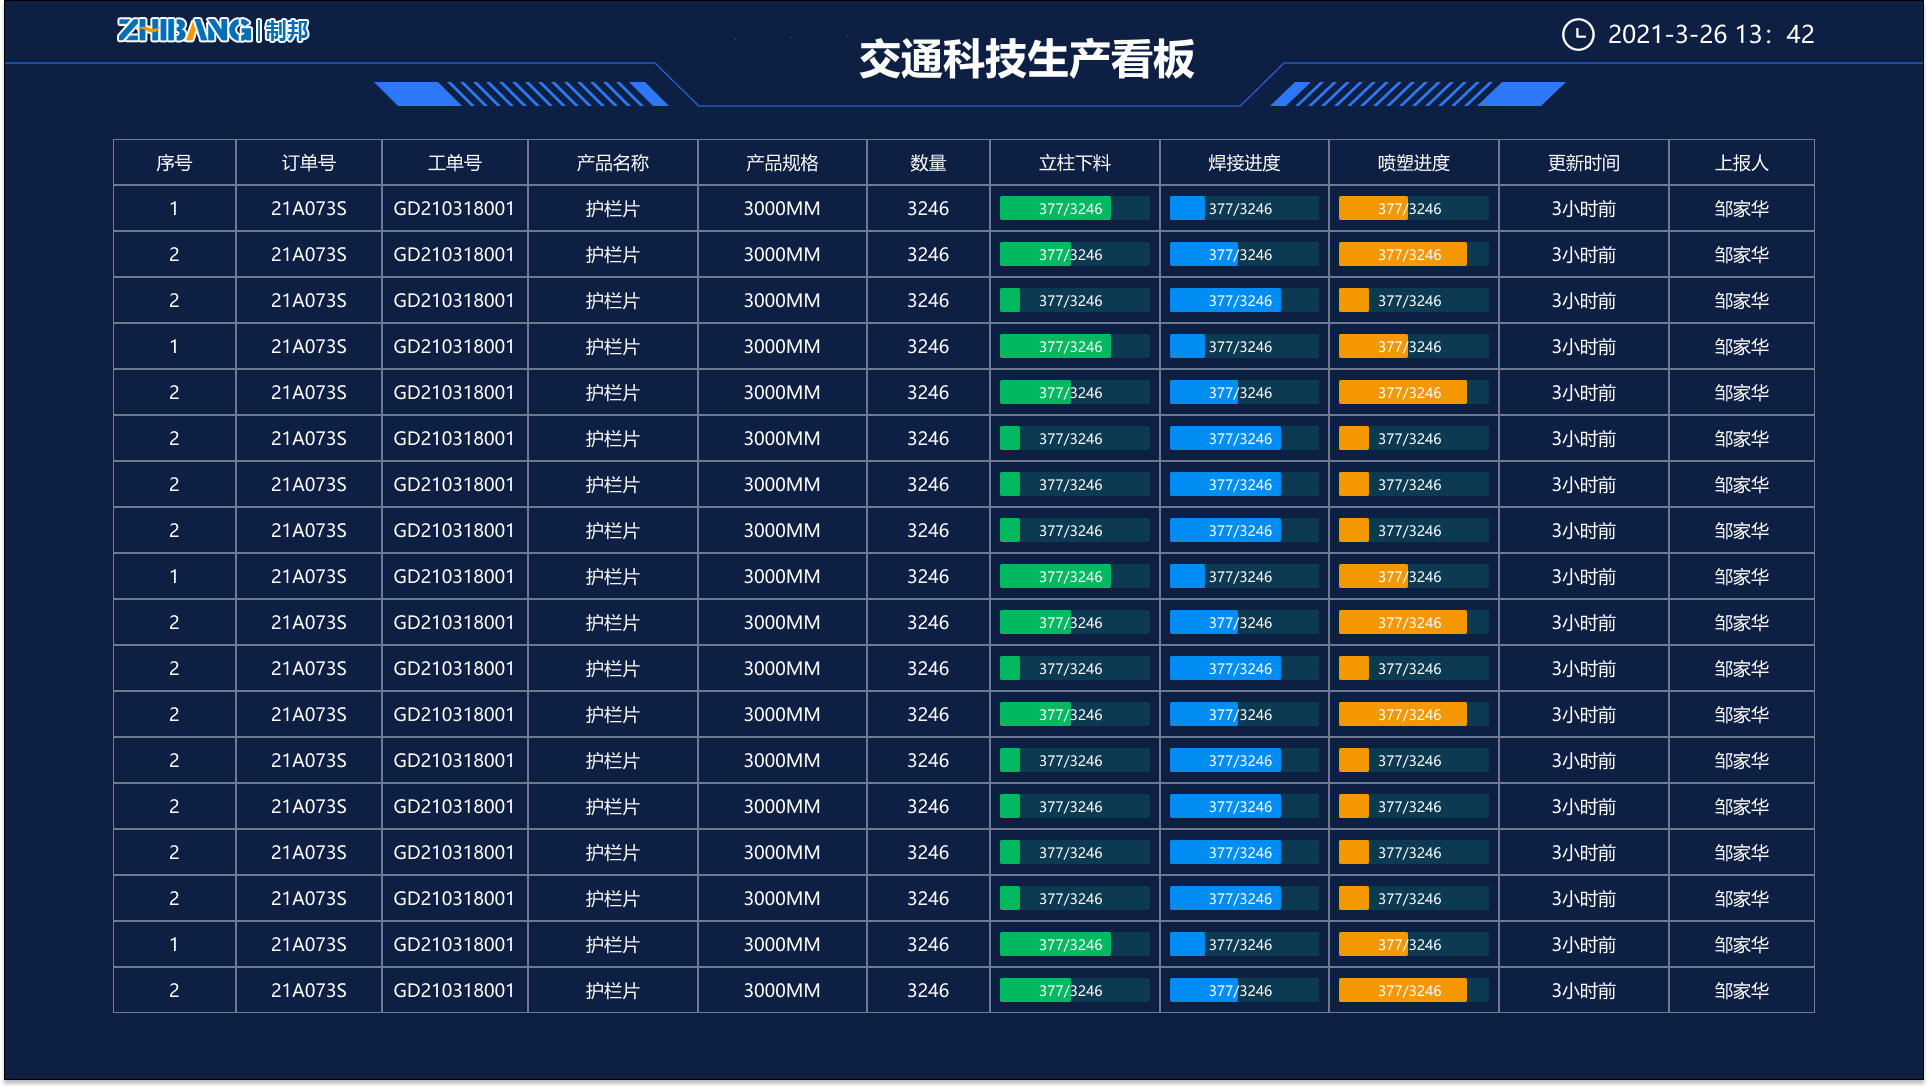This screenshot has width=1928, height=1088.
Task: Click the right striped blue banner decoration
Action: coord(1417,94)
